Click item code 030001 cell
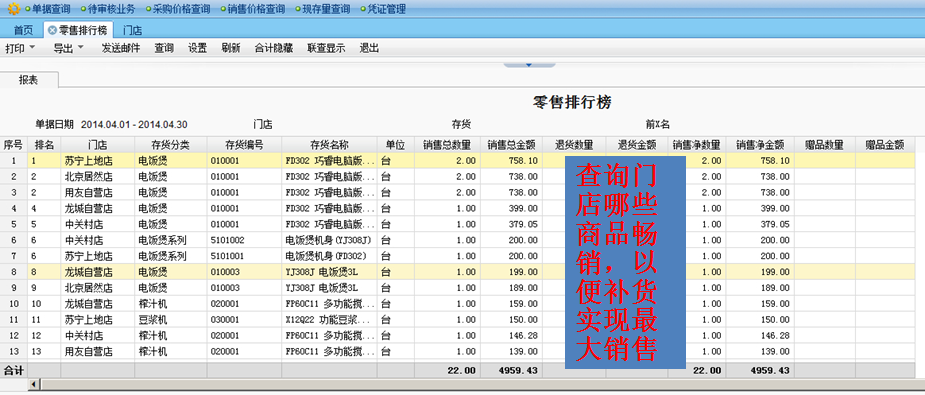This screenshot has height=395, width=925. (x=244, y=320)
